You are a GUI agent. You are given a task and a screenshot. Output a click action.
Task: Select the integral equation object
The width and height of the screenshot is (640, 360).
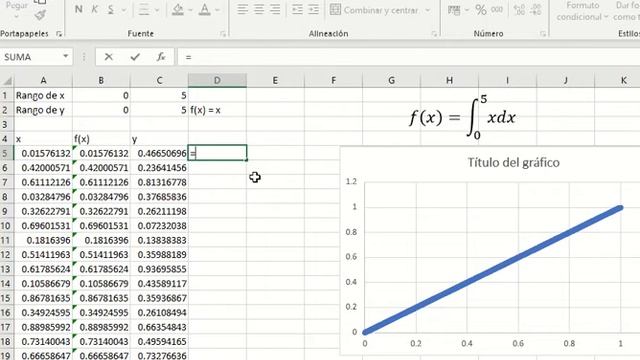(x=463, y=117)
